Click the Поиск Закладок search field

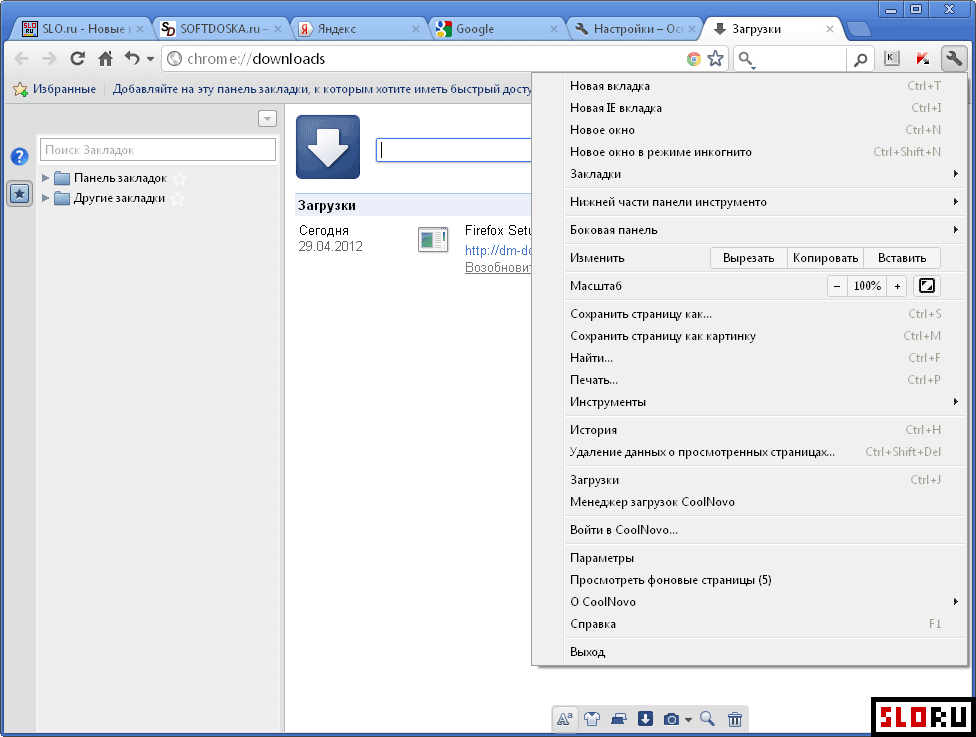tap(158, 150)
